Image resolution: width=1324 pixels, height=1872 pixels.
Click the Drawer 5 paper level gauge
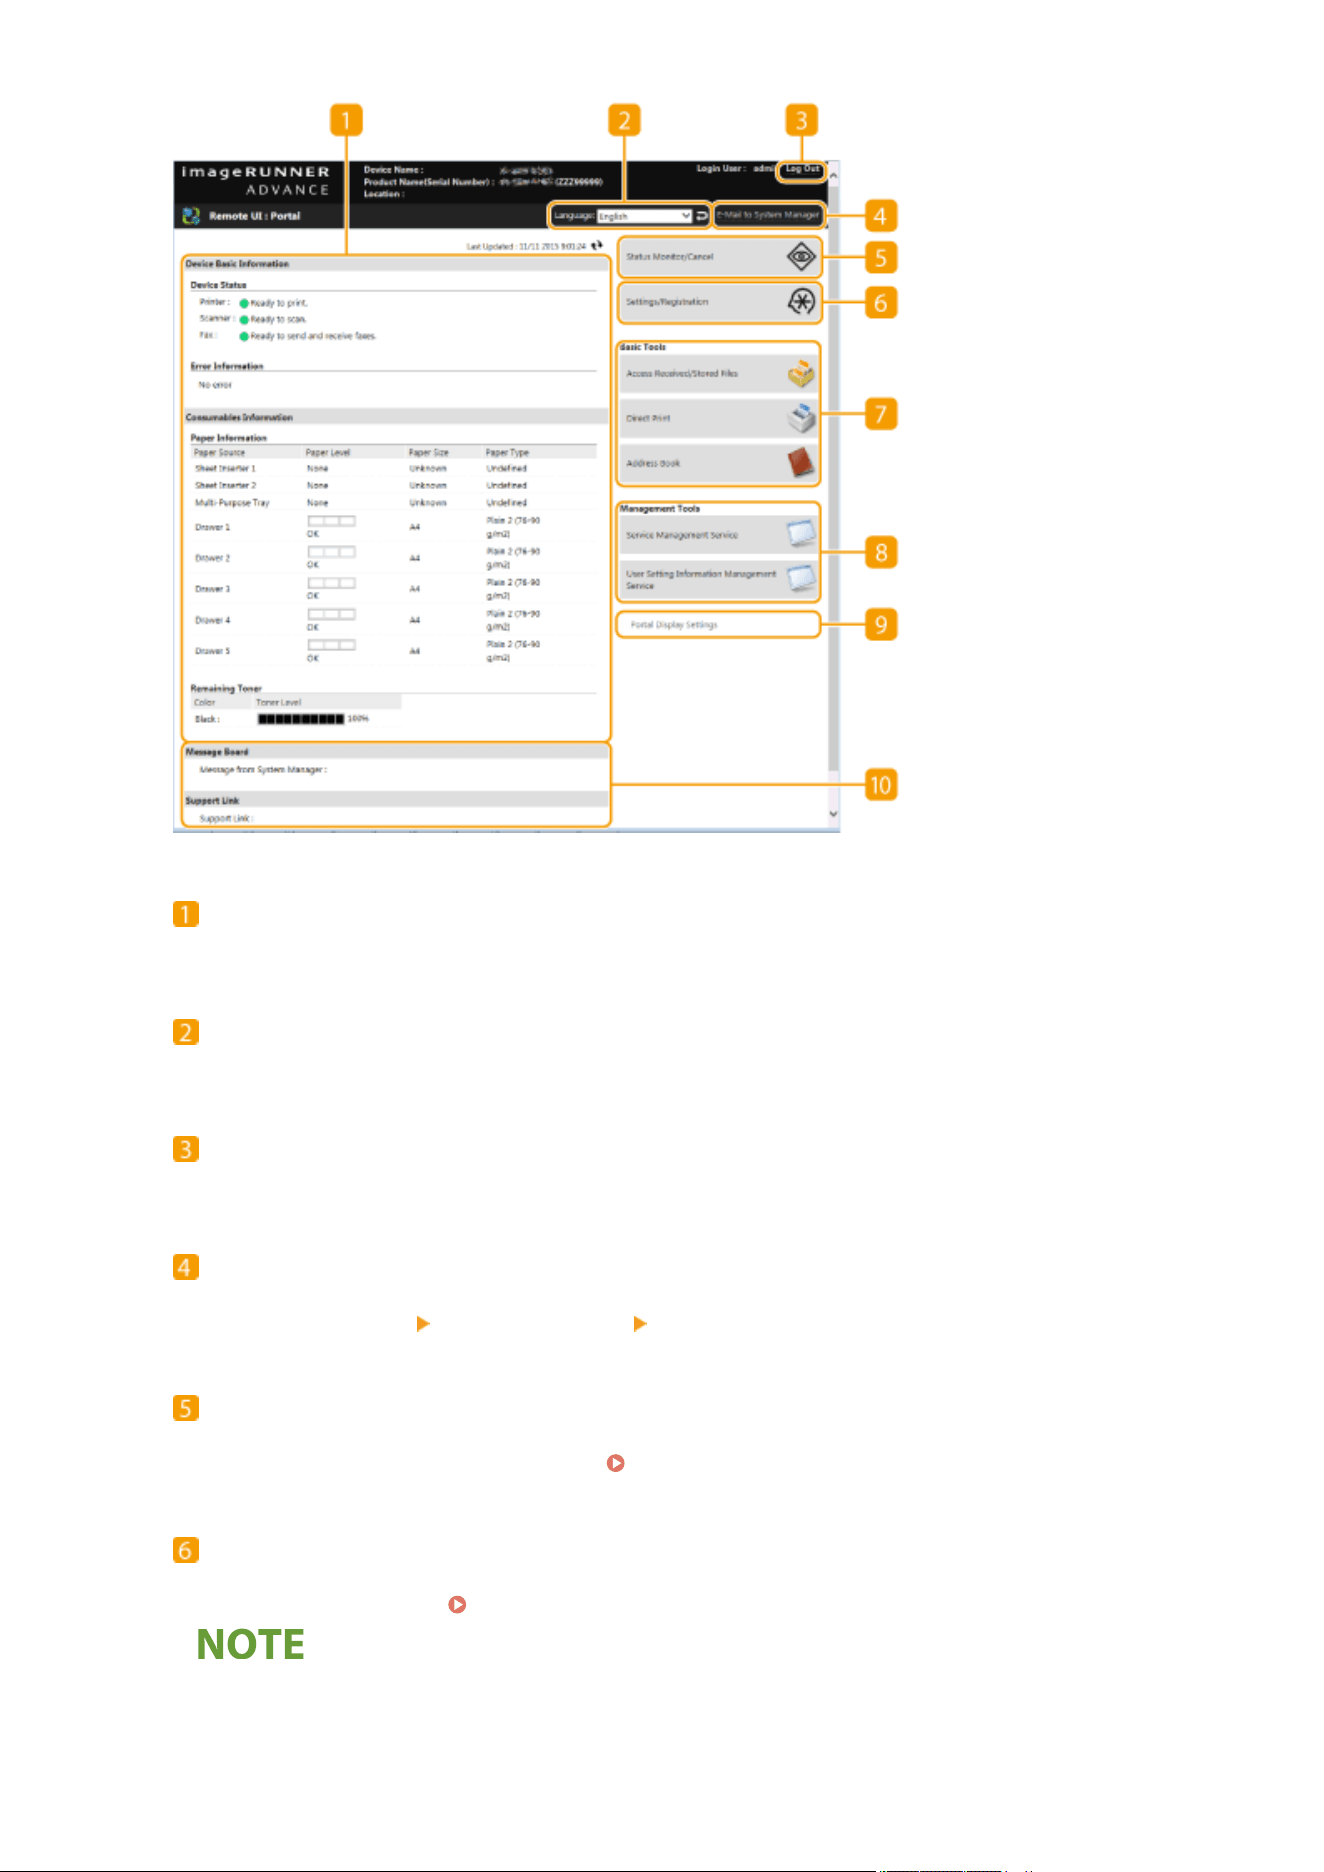click(331, 645)
